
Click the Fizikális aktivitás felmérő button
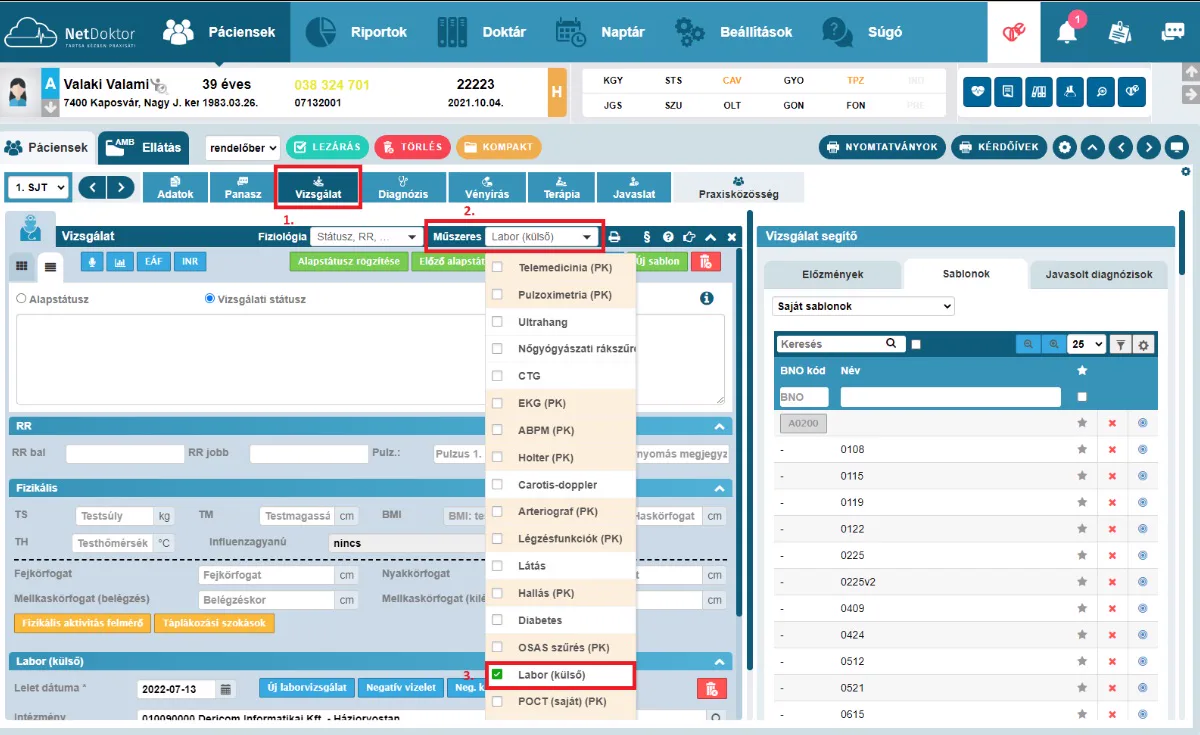tap(82, 623)
